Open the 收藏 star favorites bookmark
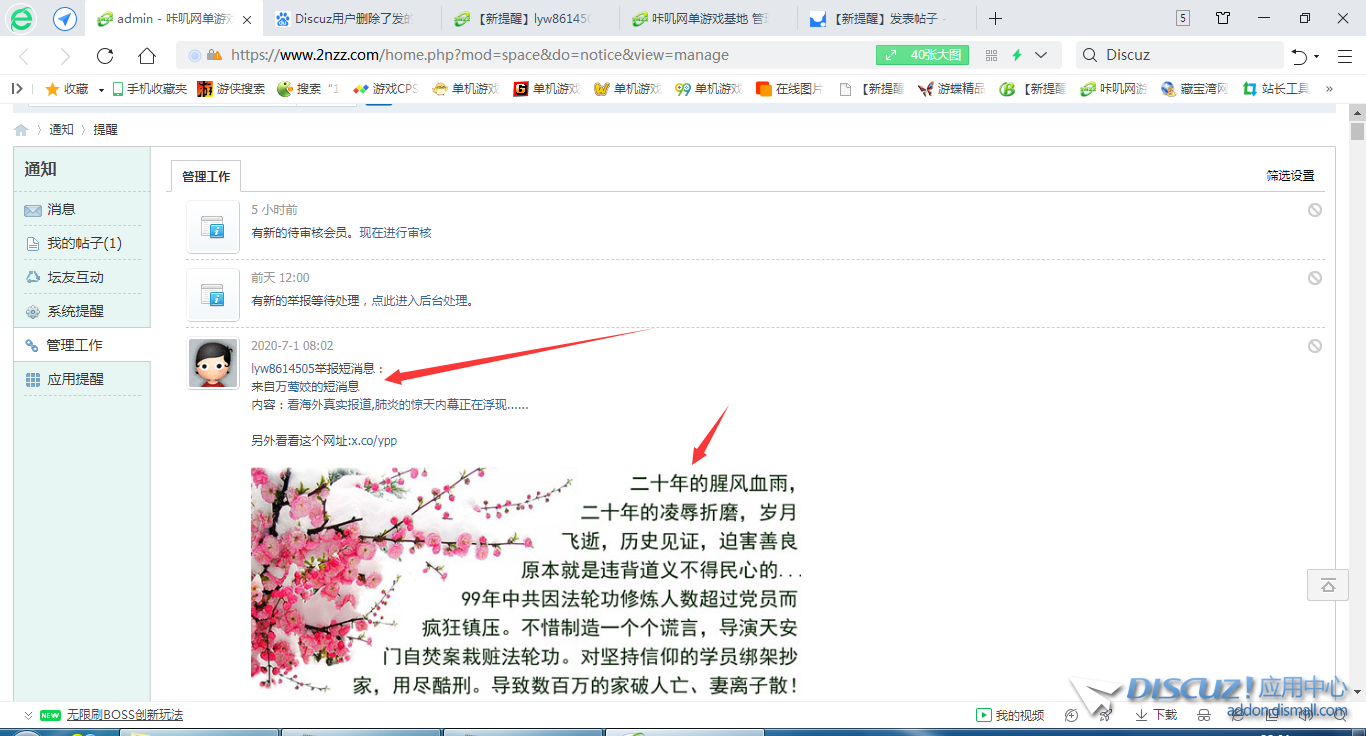Screen dimensions: 1366x736 [68, 89]
